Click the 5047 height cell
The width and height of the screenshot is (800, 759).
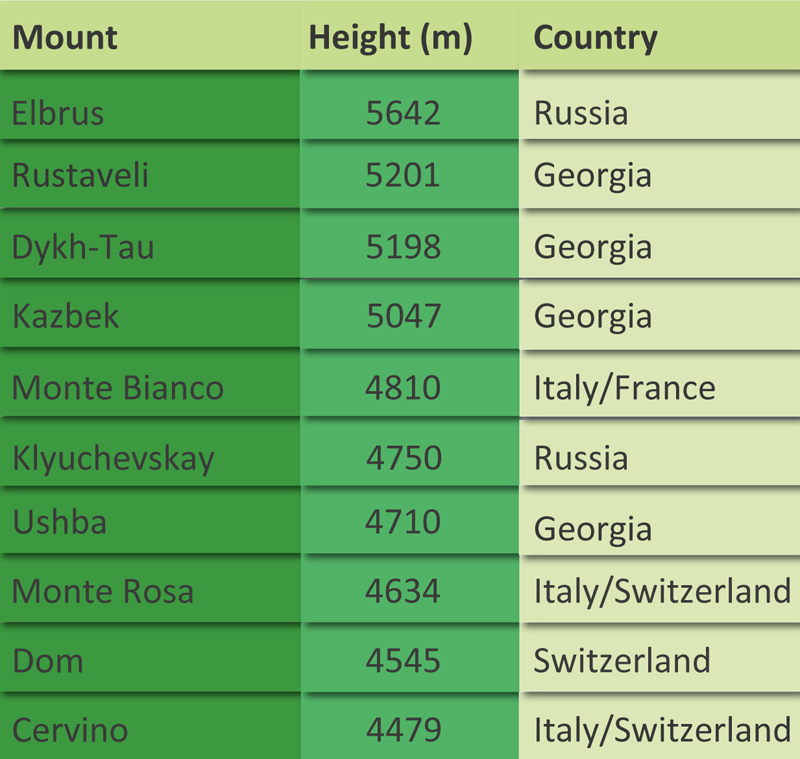(403, 316)
